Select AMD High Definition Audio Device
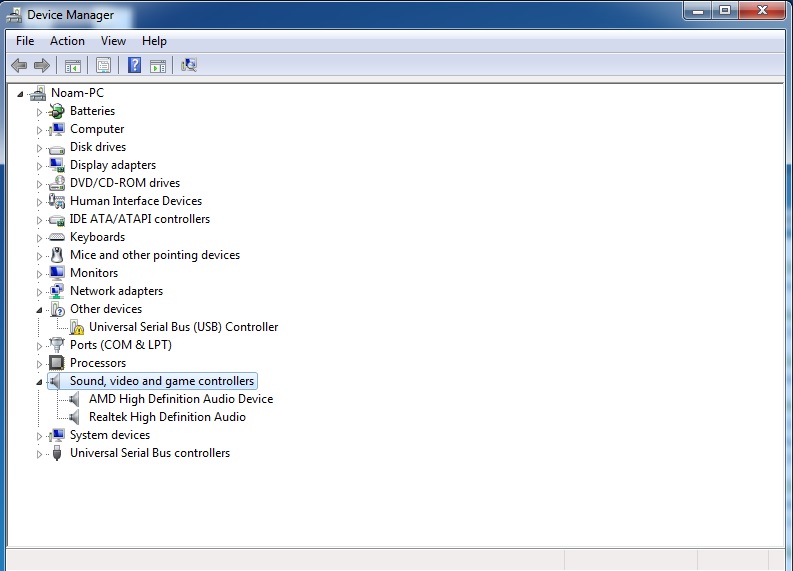This screenshot has height=571, width=793. [181, 399]
